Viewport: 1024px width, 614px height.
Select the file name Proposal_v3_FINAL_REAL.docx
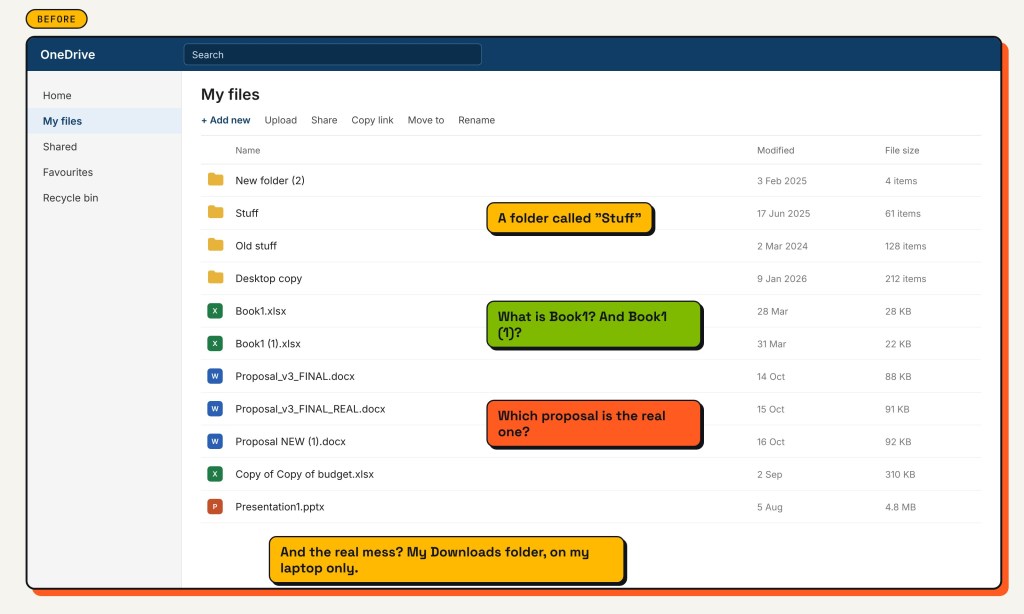(x=310, y=409)
